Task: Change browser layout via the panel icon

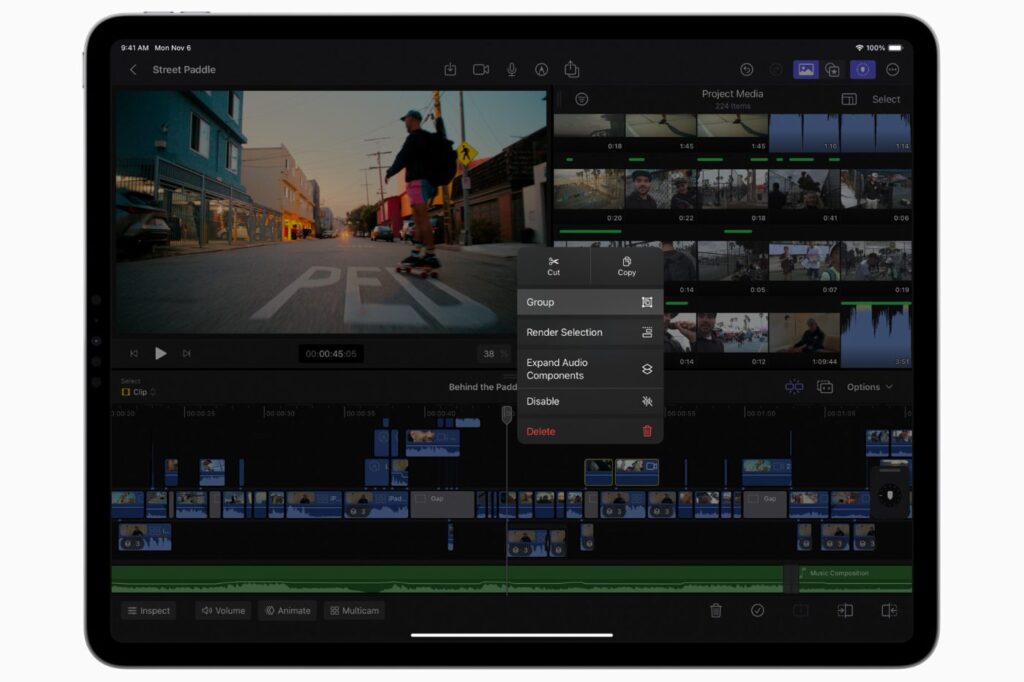Action: click(849, 99)
